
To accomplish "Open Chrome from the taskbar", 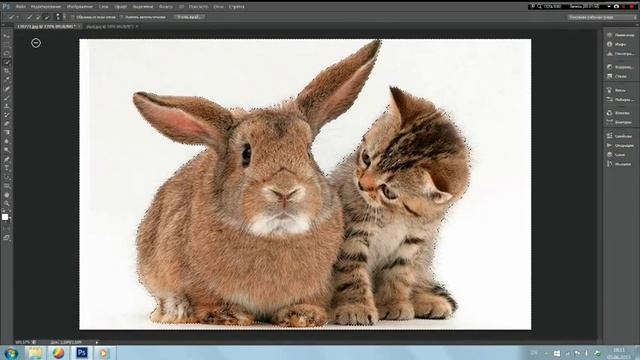I will 58,353.
